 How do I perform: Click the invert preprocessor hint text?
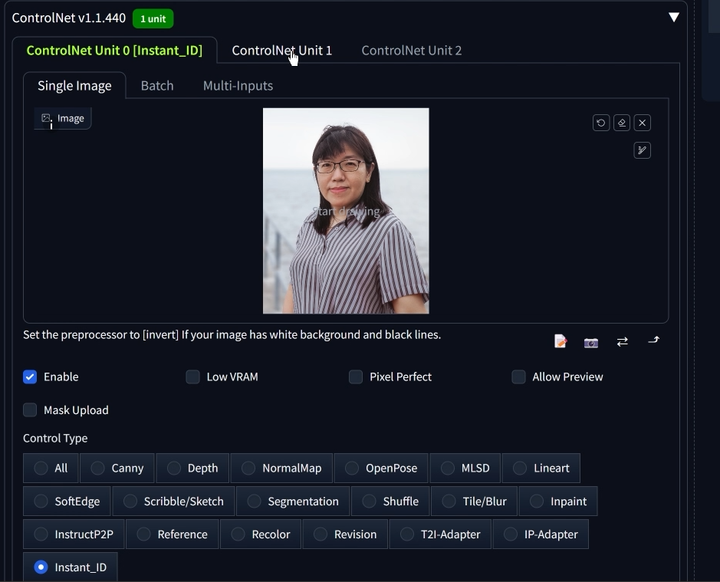(232, 334)
